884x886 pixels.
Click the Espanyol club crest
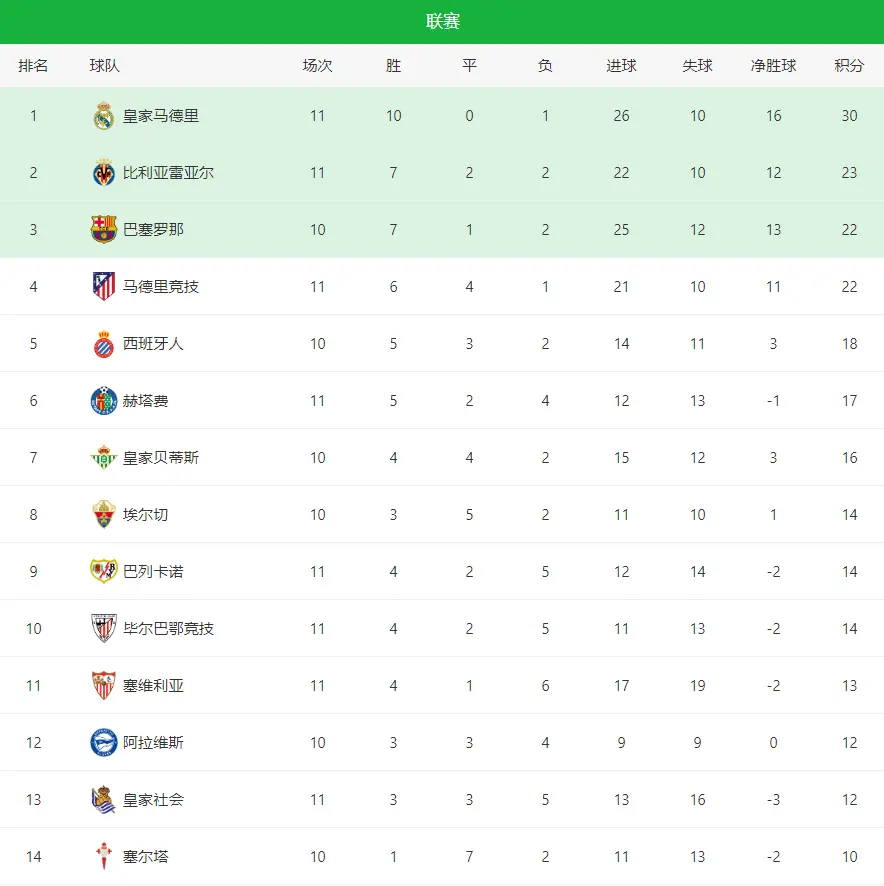click(104, 344)
